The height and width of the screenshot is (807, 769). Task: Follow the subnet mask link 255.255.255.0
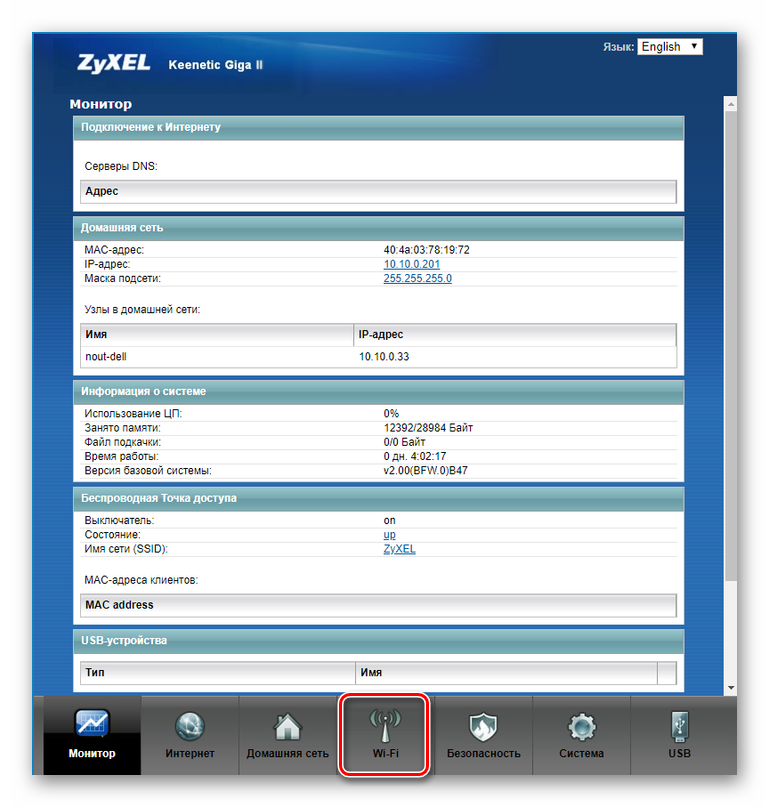coord(417,278)
